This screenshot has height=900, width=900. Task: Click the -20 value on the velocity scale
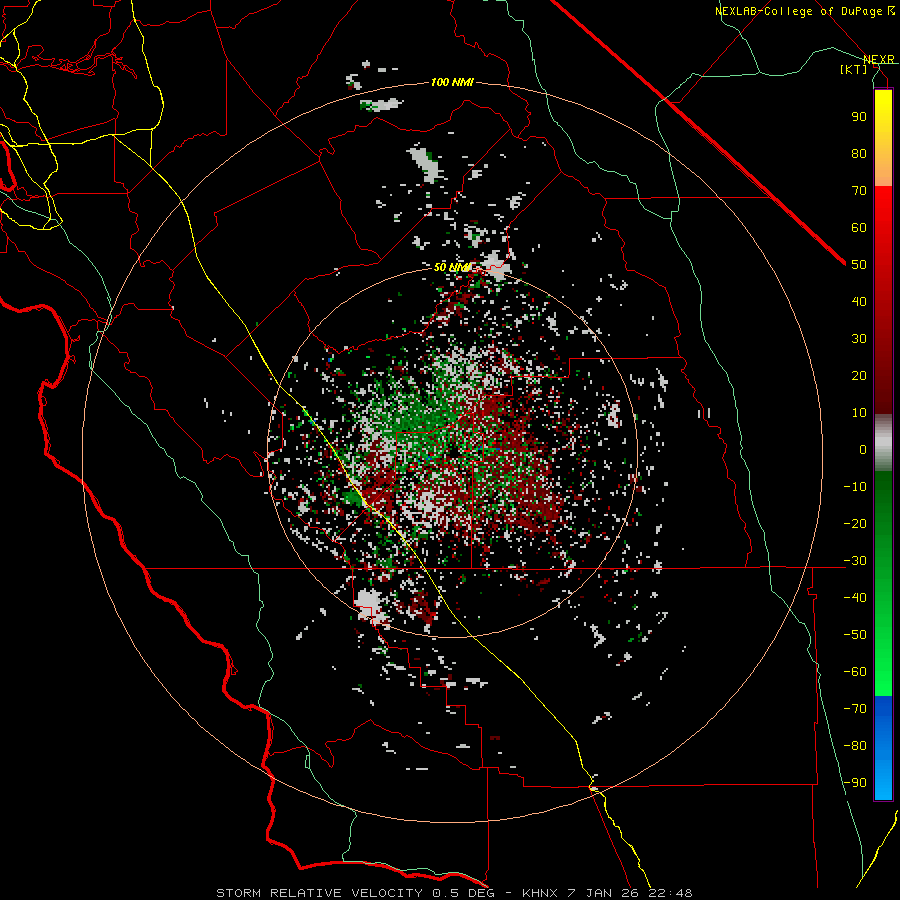tap(855, 524)
